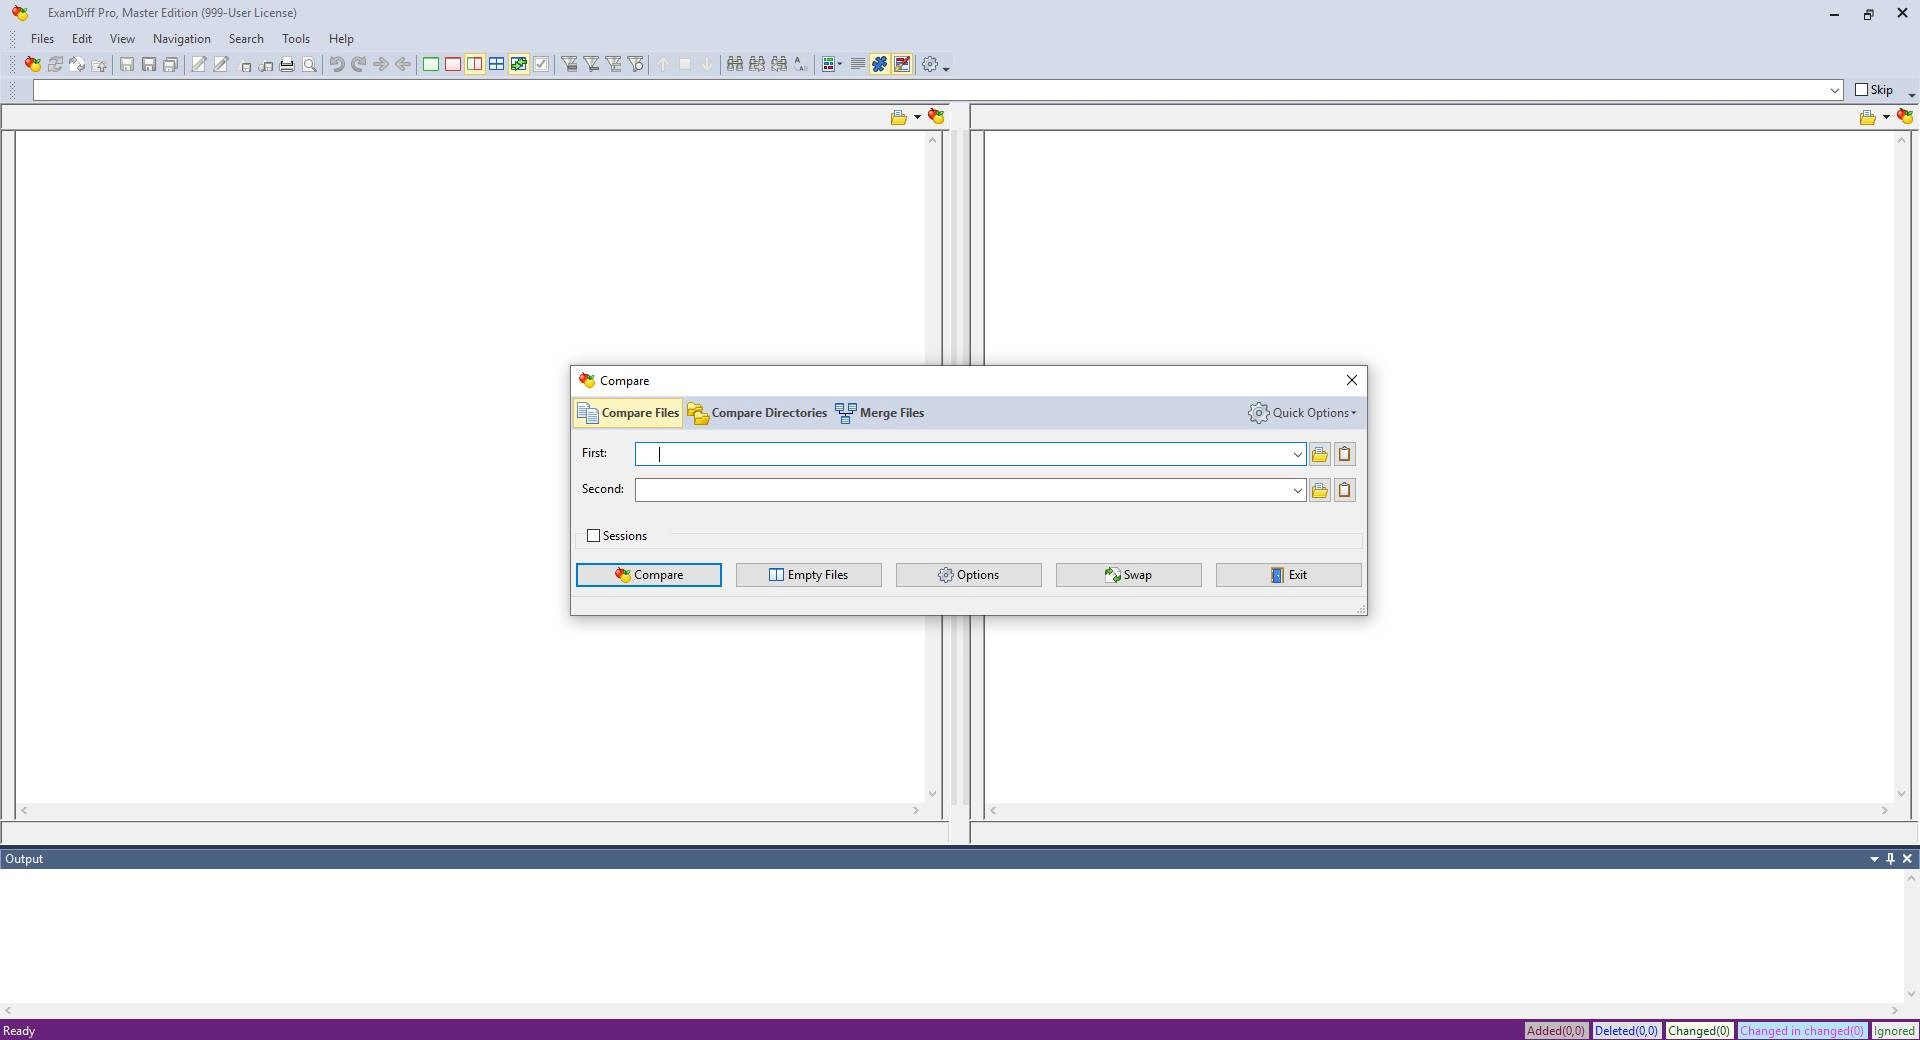Enable the Sessions checkbox
Screen dimensions: 1920x1040
tap(593, 536)
